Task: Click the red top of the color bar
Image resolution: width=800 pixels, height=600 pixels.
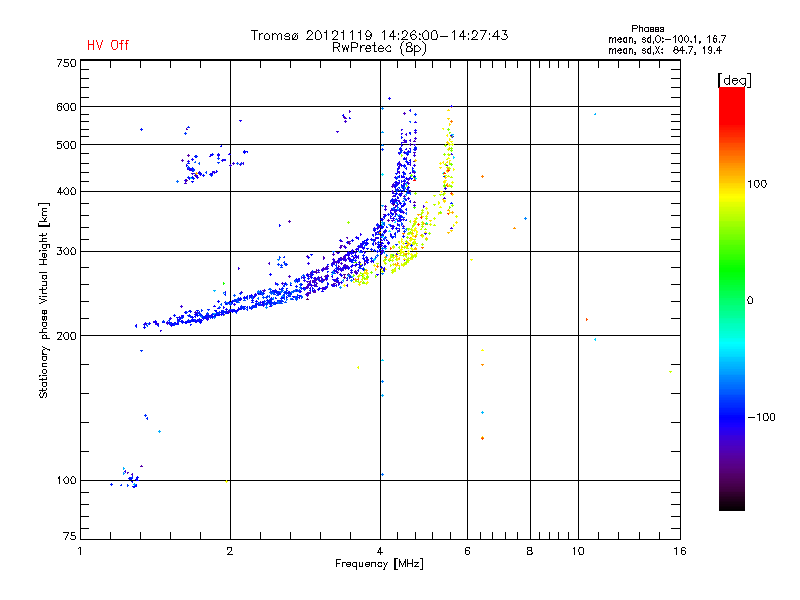Action: pos(732,99)
